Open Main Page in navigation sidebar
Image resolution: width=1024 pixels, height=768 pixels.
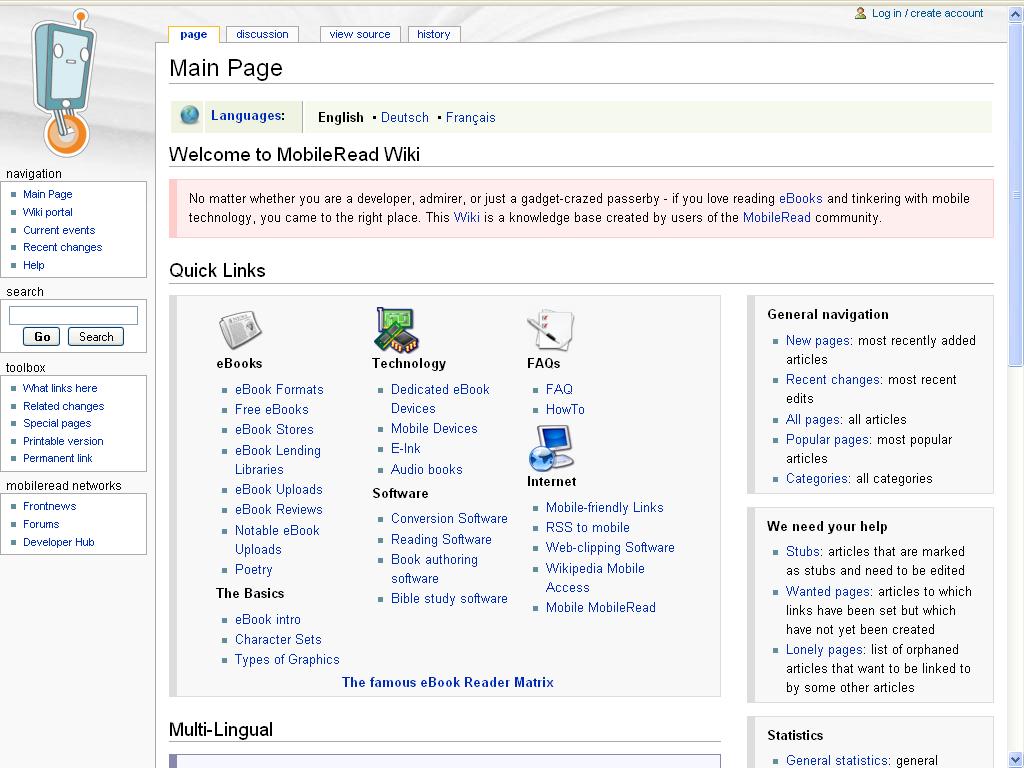click(48, 194)
